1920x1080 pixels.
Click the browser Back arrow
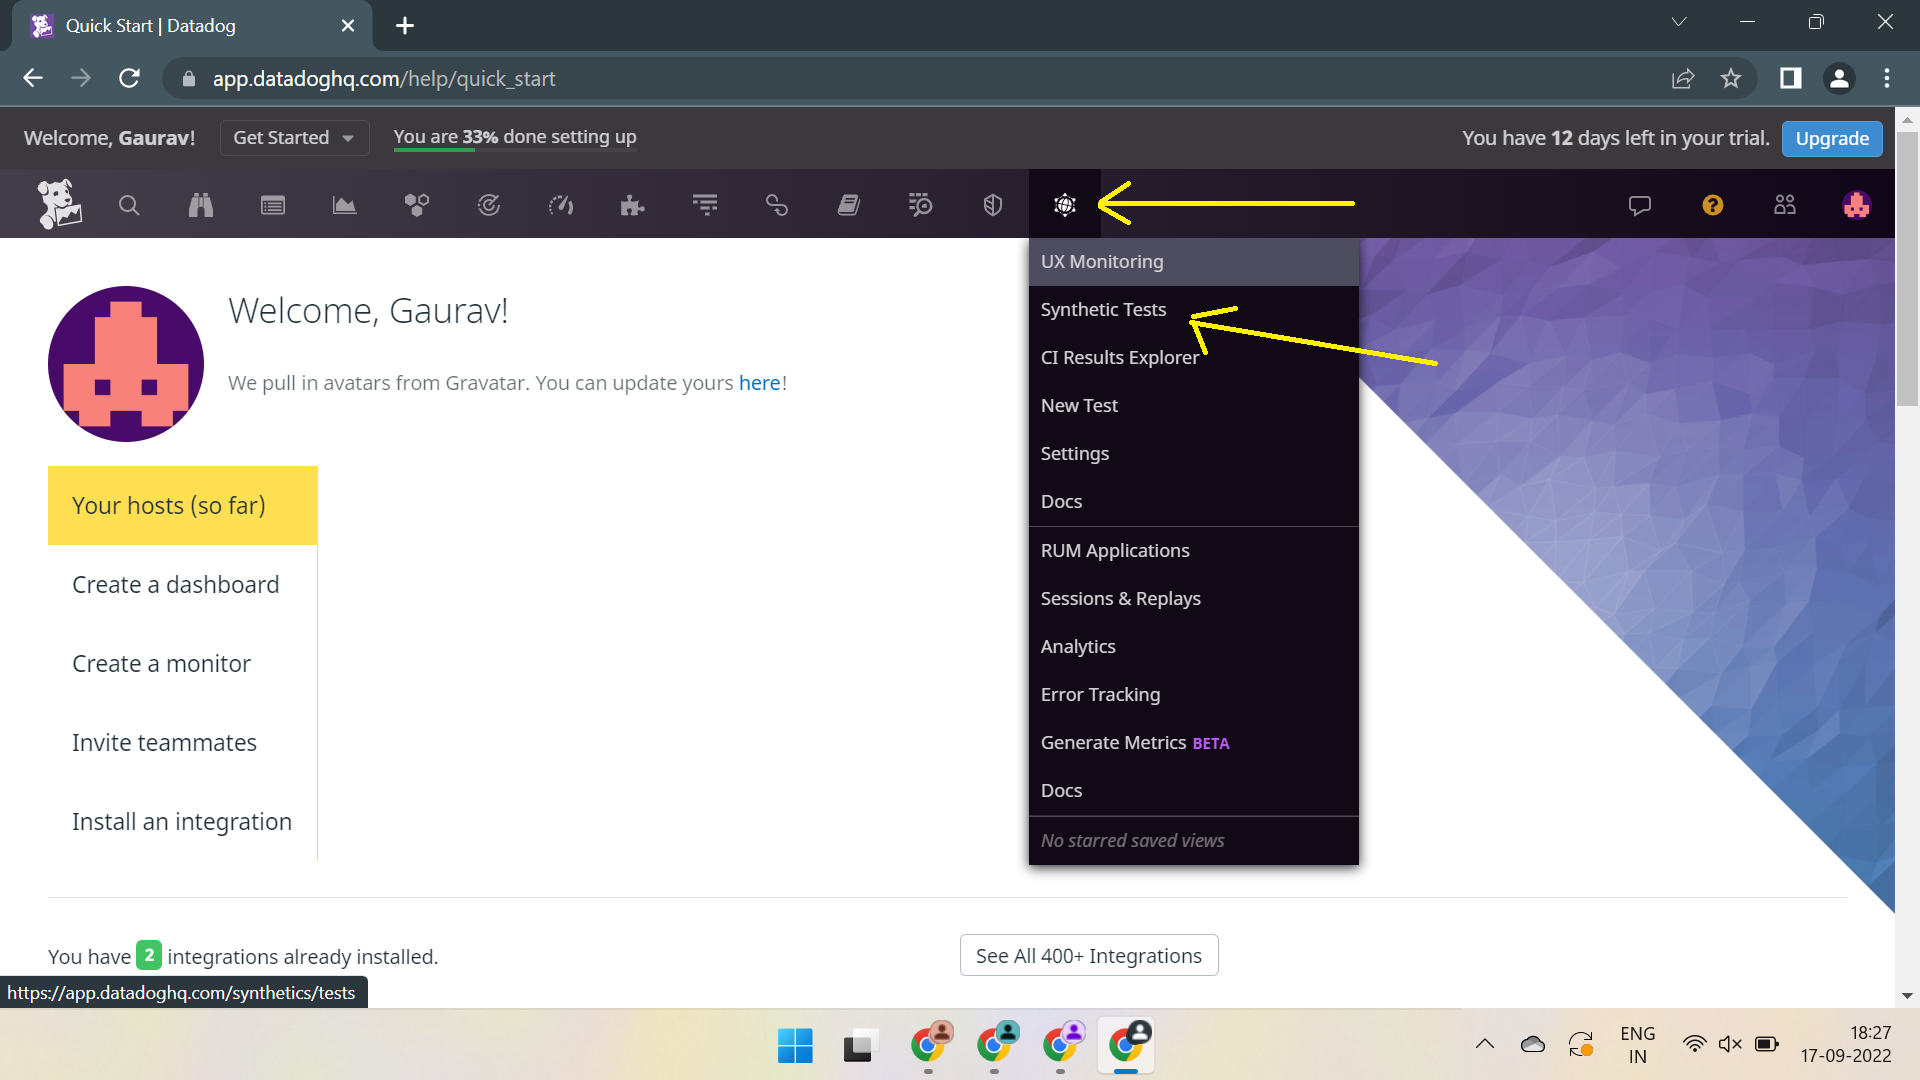point(33,78)
